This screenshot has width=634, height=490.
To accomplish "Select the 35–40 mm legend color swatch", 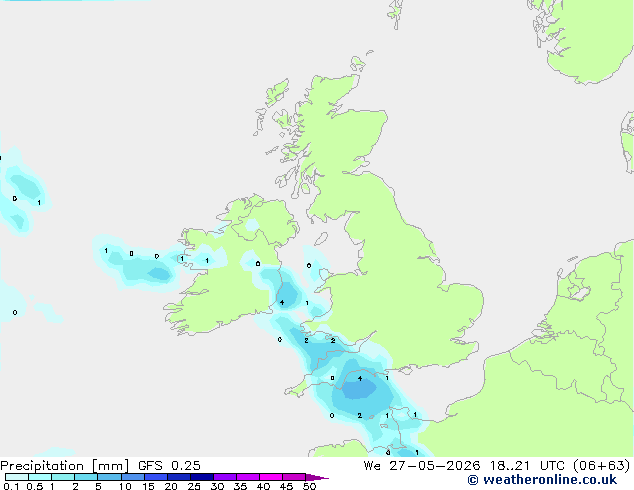I will coord(248,477).
